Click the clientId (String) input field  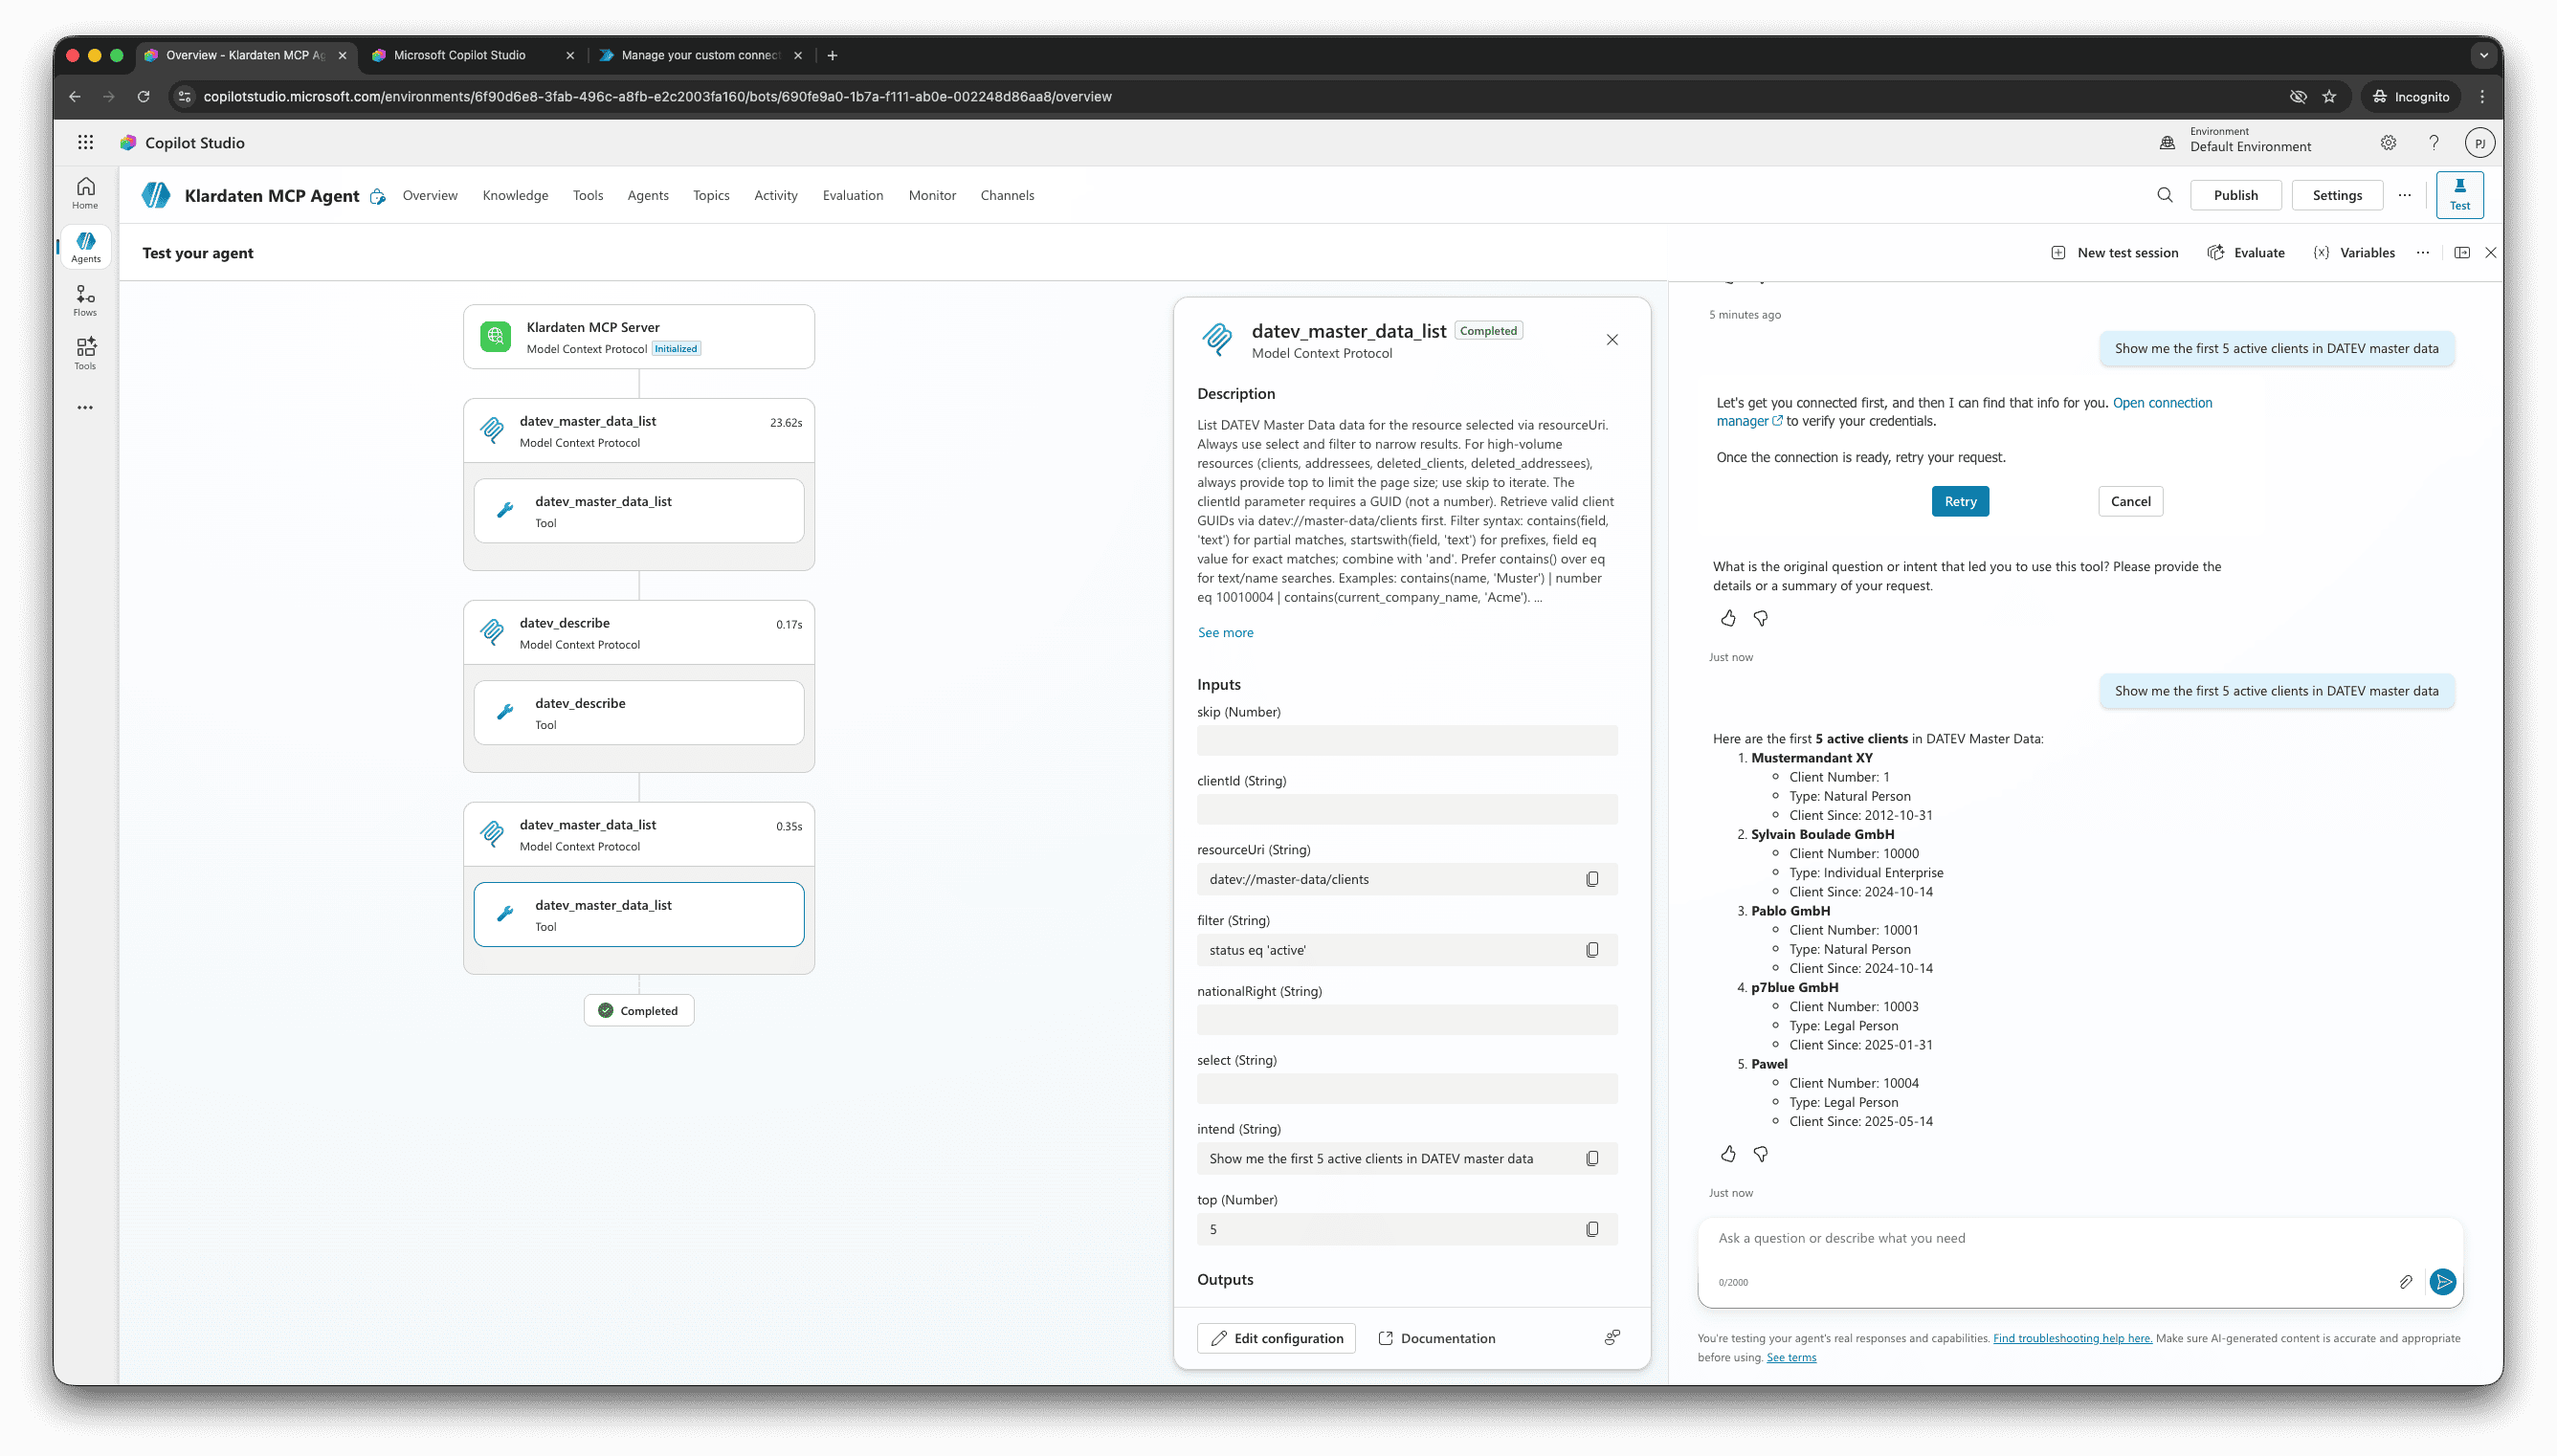click(x=1407, y=810)
